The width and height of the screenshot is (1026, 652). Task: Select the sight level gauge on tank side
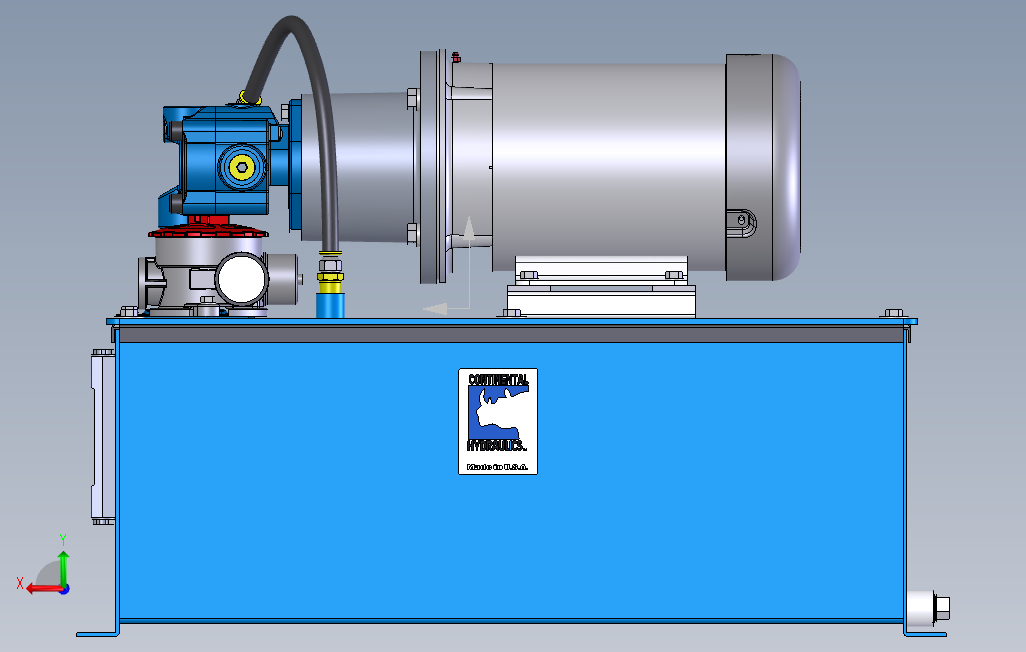click(x=103, y=437)
